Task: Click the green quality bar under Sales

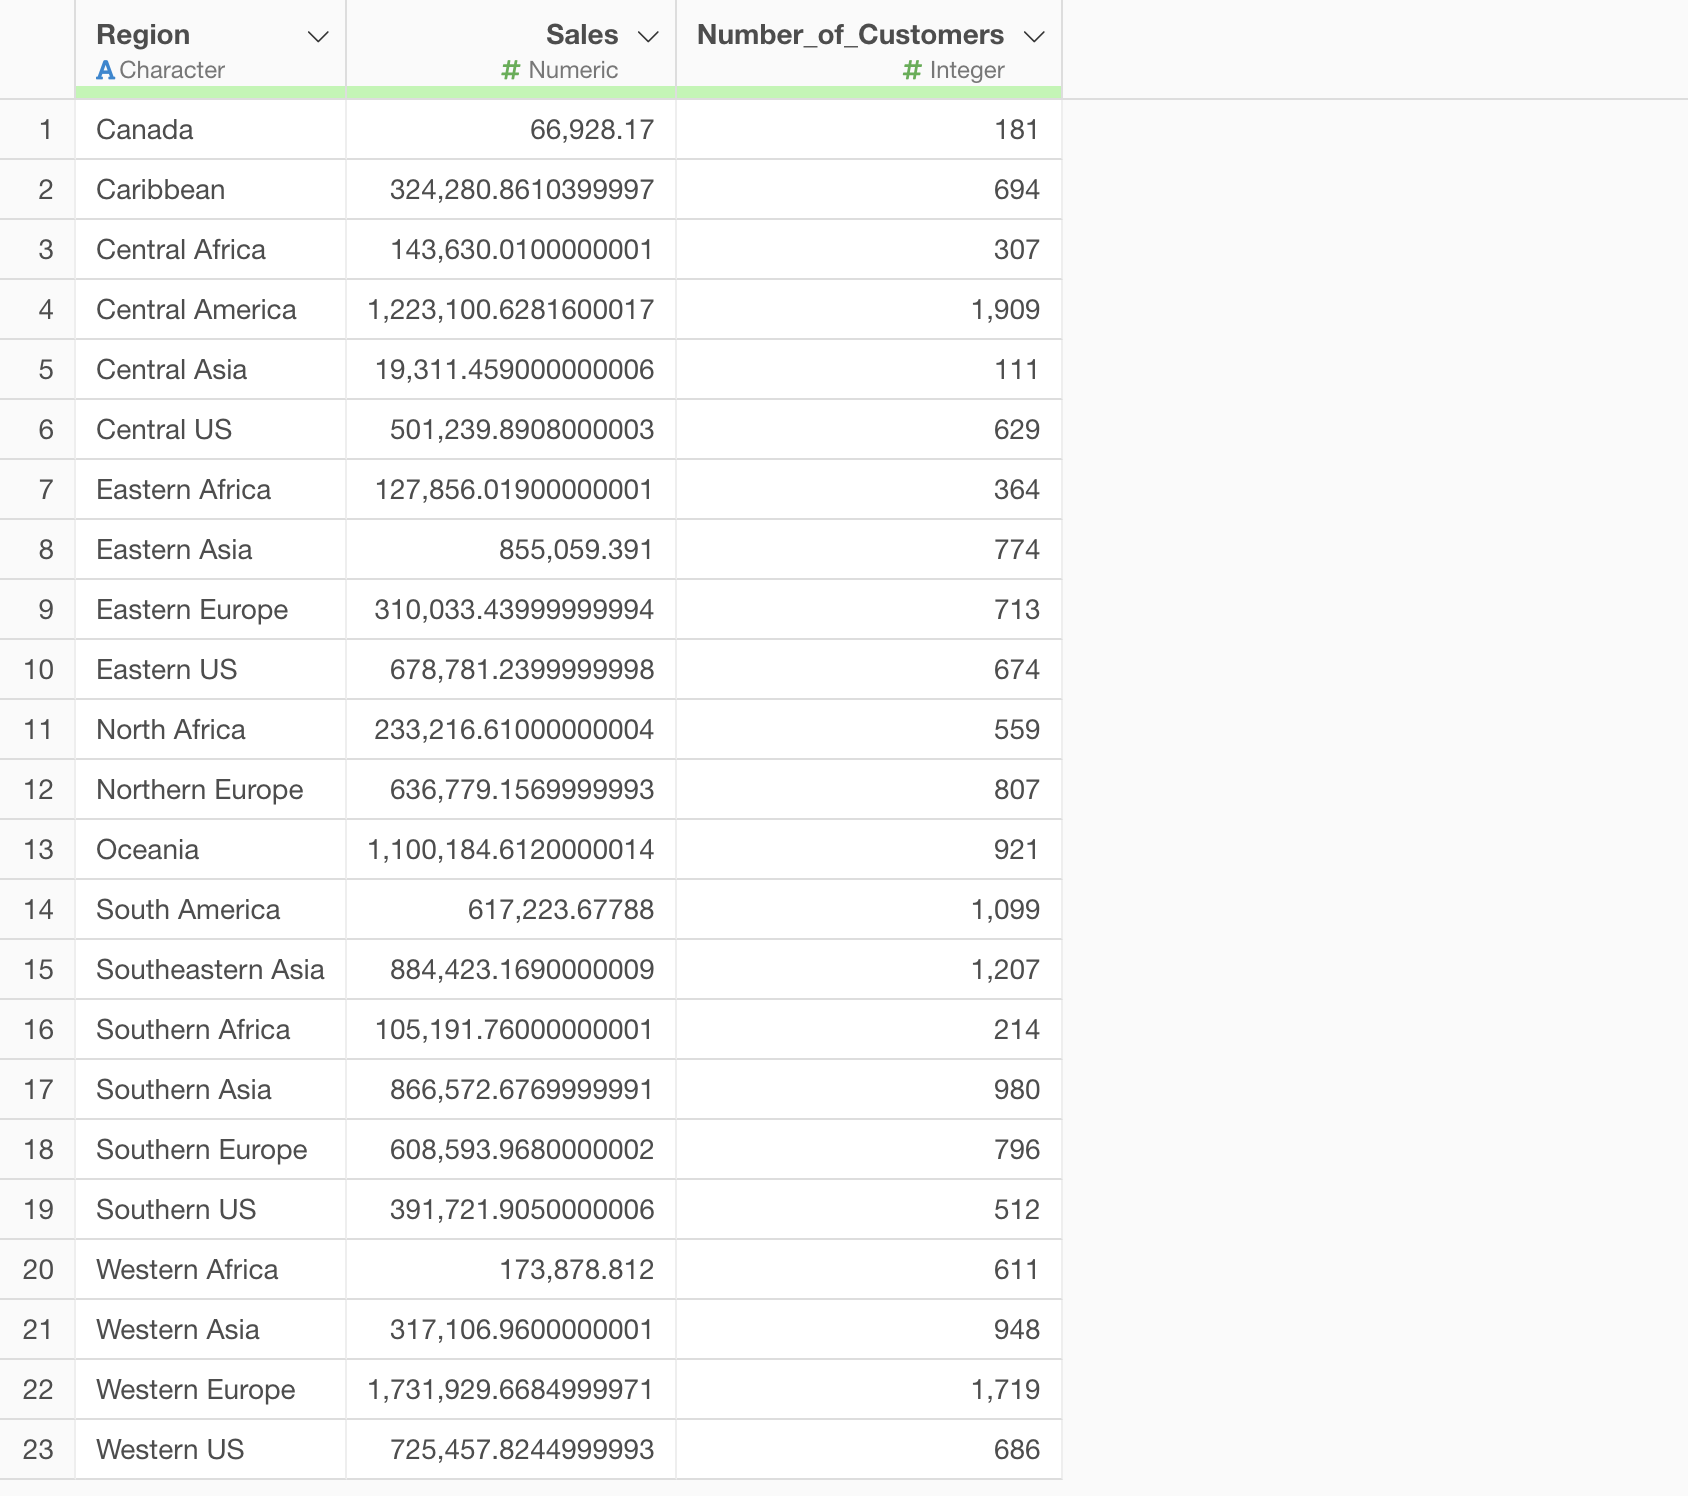Action: click(510, 93)
